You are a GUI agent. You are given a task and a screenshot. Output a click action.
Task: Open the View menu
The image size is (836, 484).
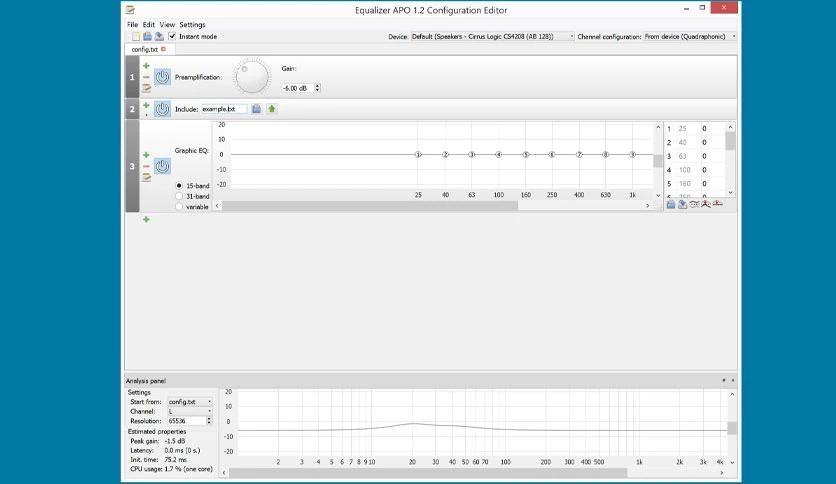pyautogui.click(x=167, y=25)
